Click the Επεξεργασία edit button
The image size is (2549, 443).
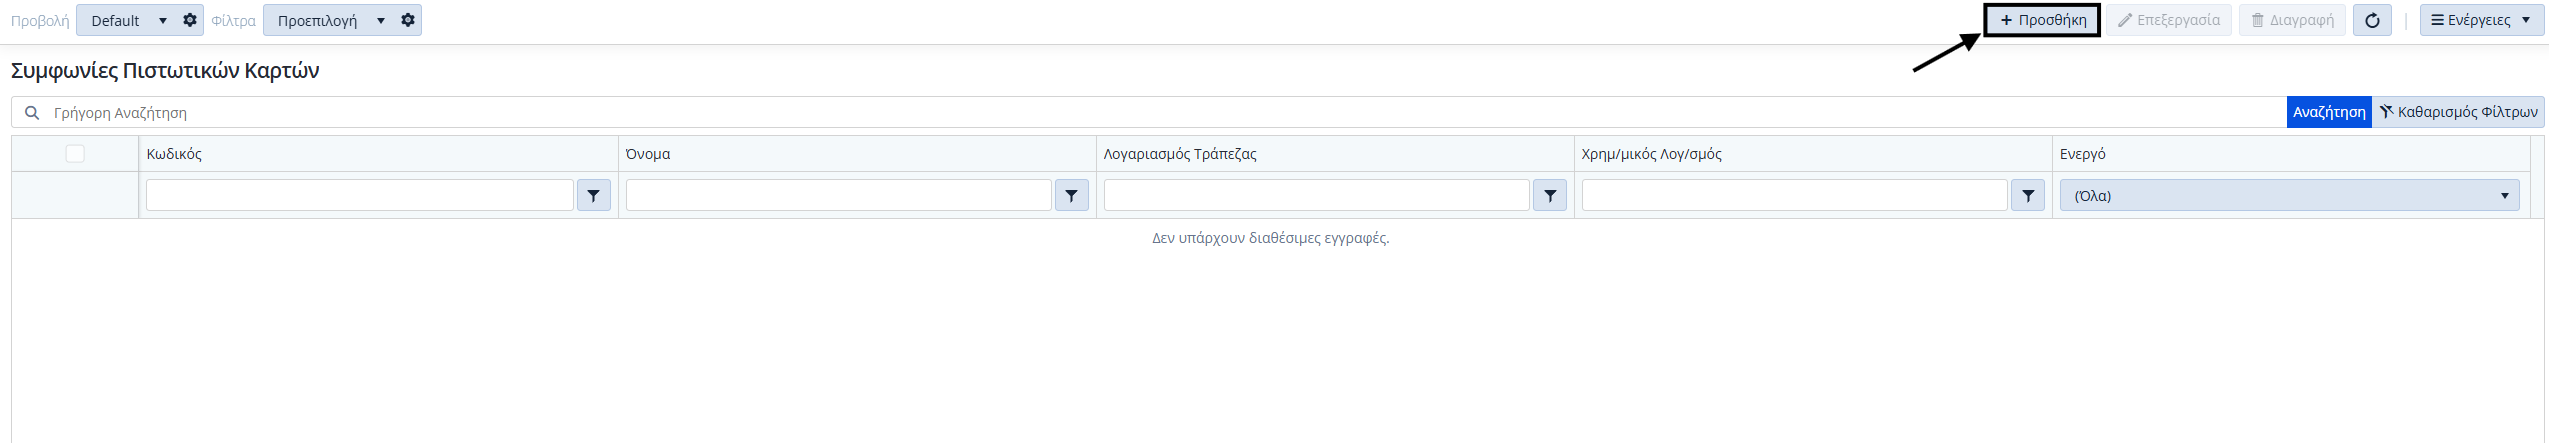click(x=2169, y=20)
